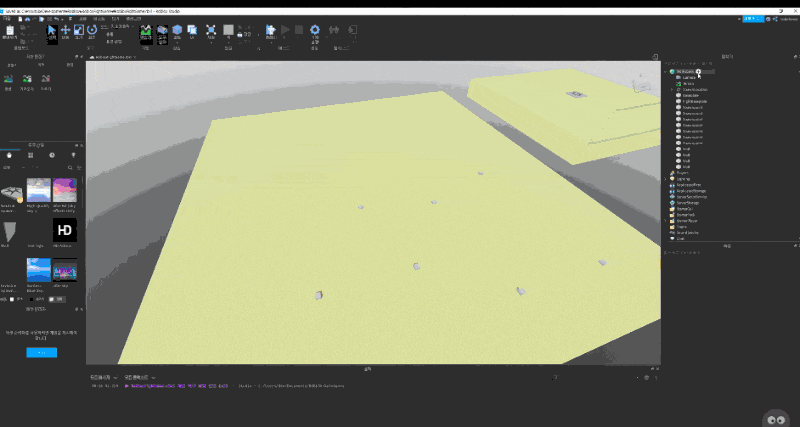Select ServerScriptService in the Explorer
Screen dimensions: 800x427
691,197
